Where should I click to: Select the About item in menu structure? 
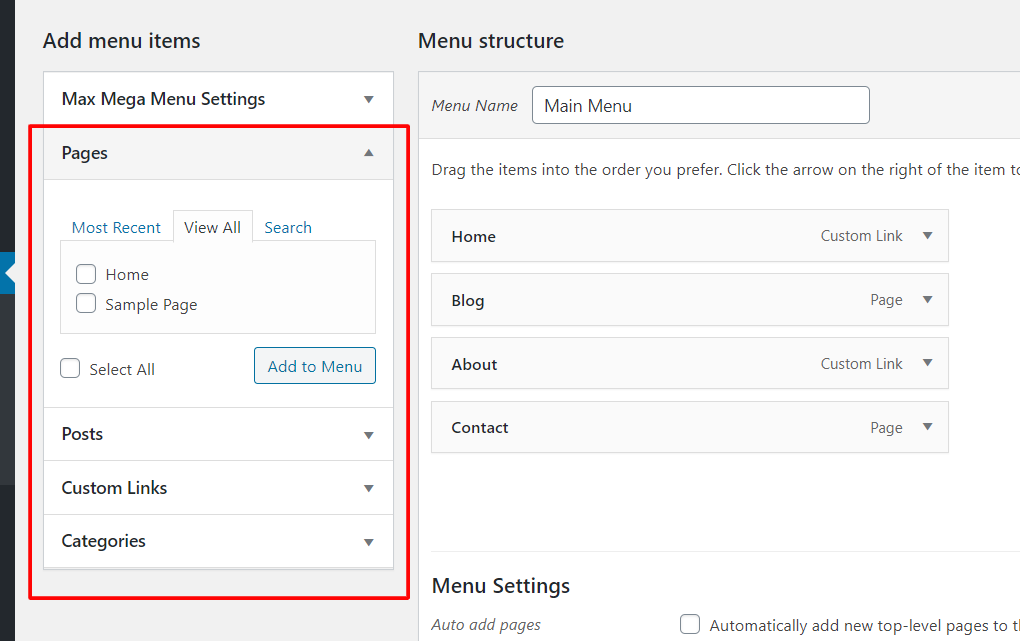pos(690,363)
